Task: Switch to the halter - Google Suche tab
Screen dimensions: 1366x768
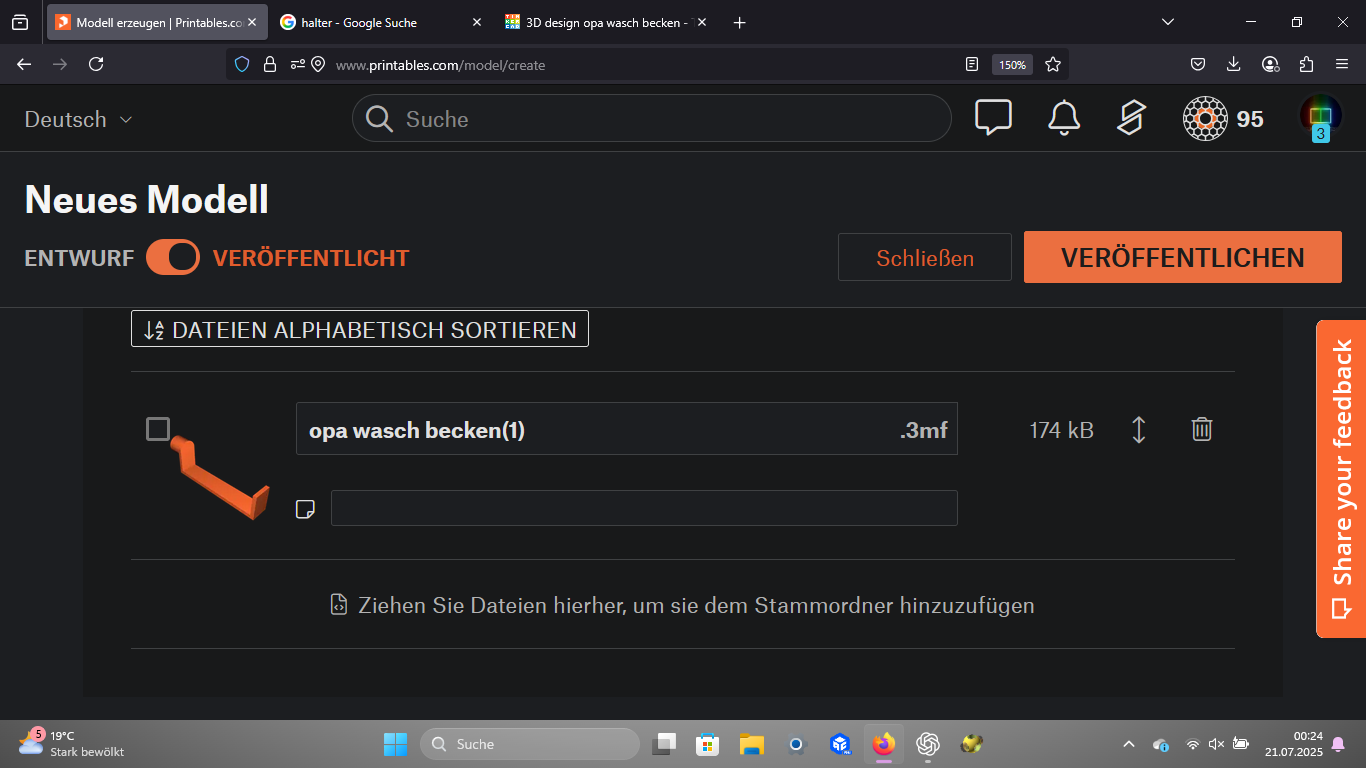Action: (x=381, y=22)
